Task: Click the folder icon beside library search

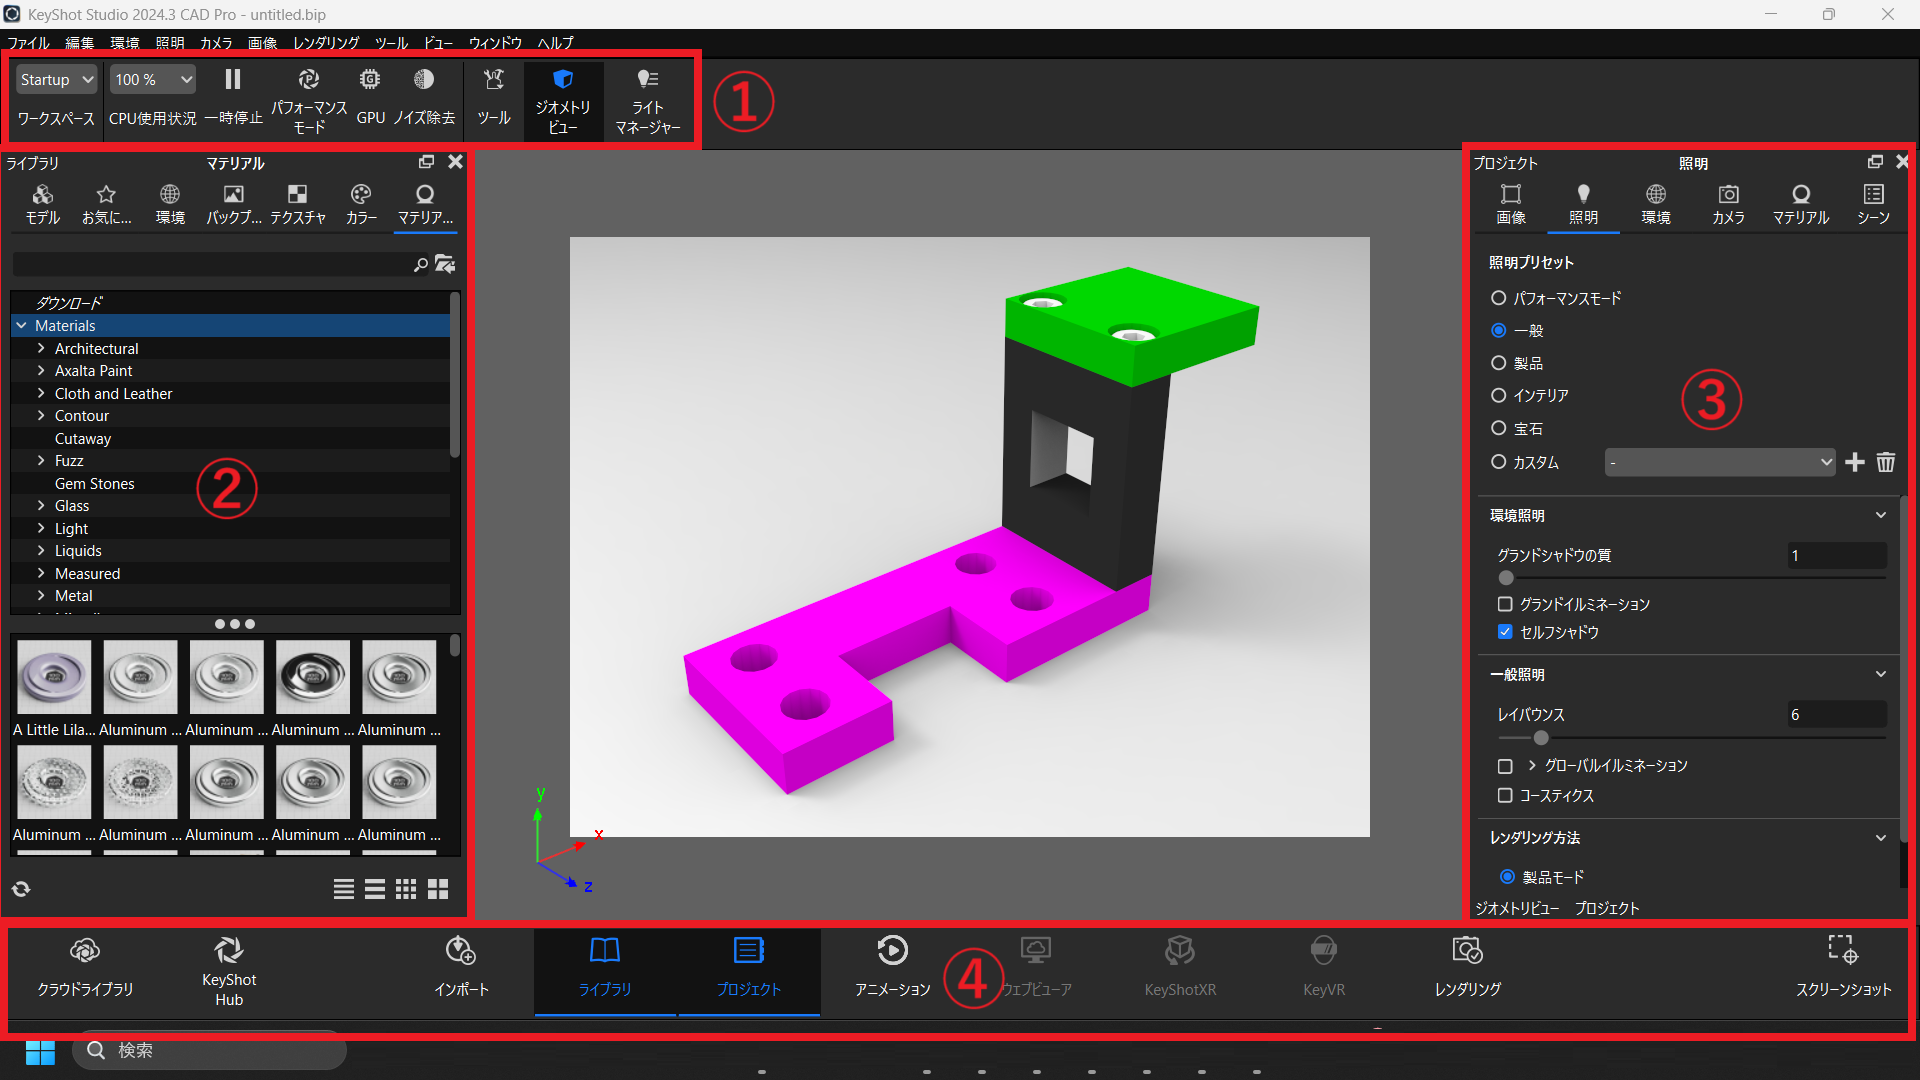Action: pos(445,264)
